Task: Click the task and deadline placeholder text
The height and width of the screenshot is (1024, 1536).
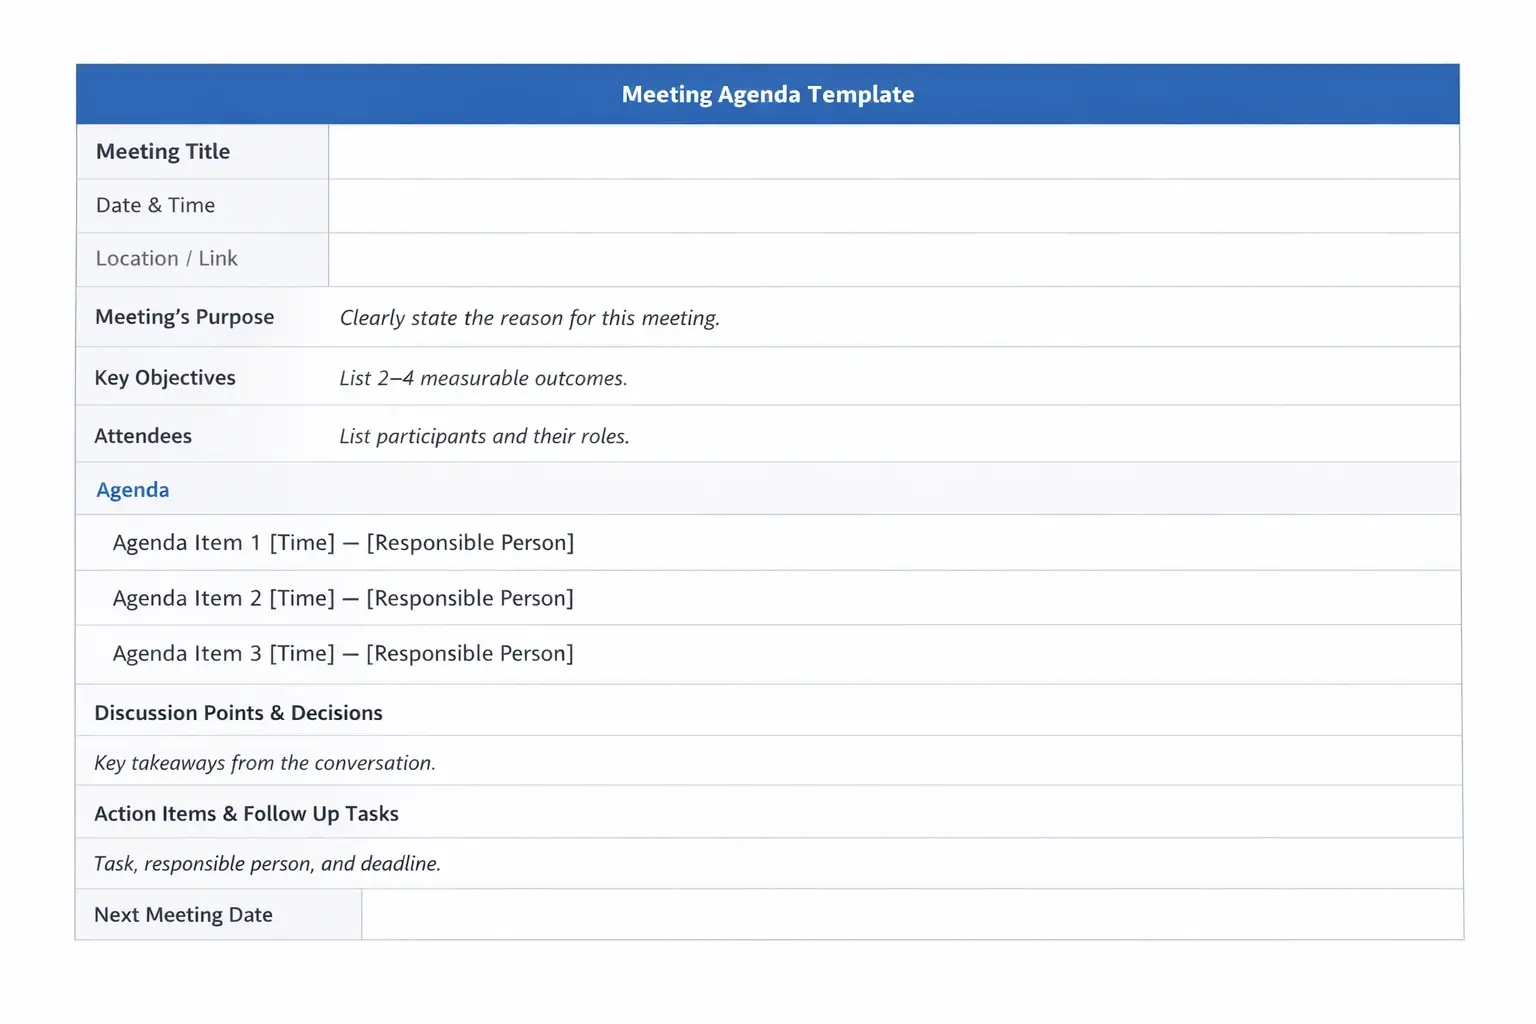Action: click(x=267, y=863)
